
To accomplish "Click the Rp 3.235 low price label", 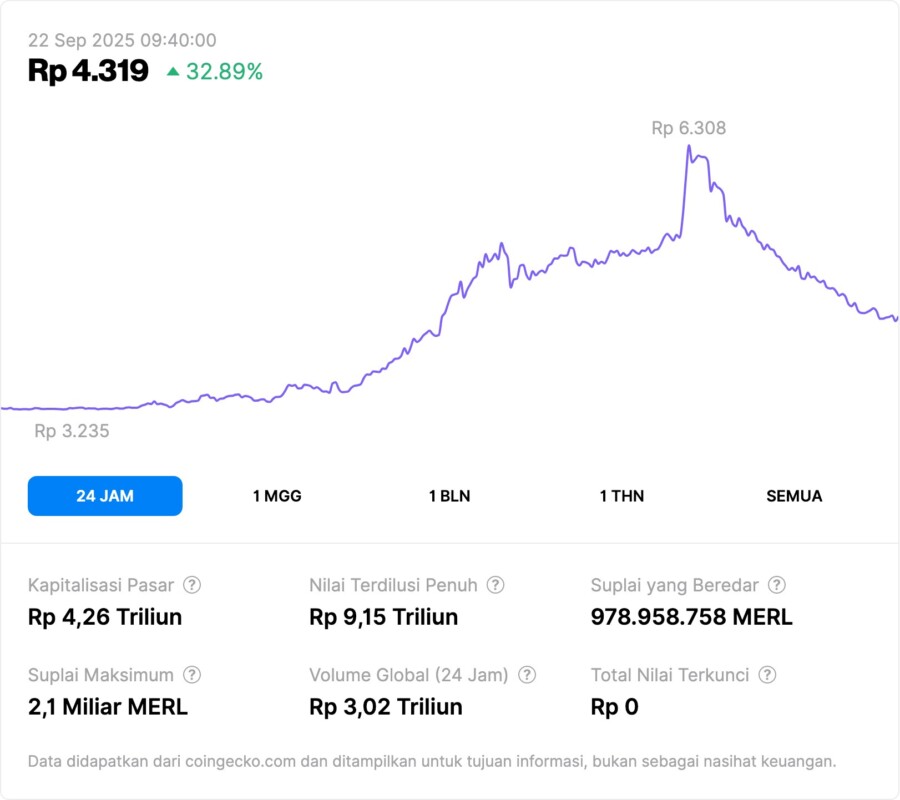I will tap(72, 432).
